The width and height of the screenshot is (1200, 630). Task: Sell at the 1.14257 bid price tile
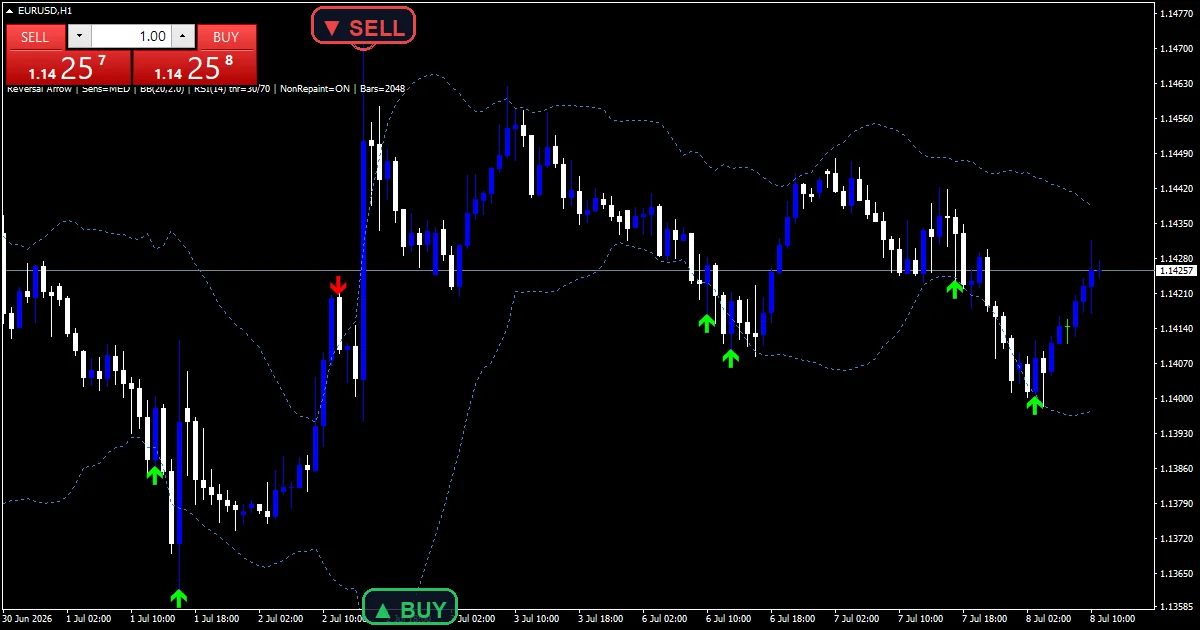(x=68, y=69)
